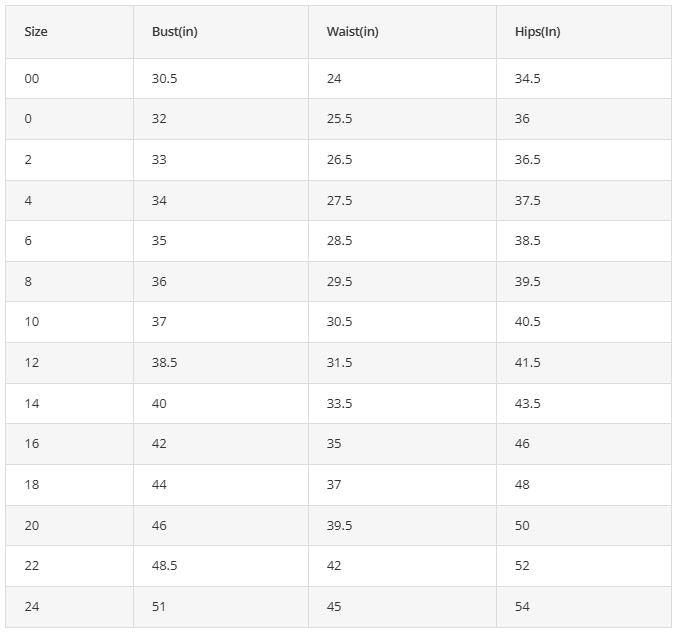Click hips value 46 for size 16
Viewport: 681px width, 635px height.
coord(522,443)
